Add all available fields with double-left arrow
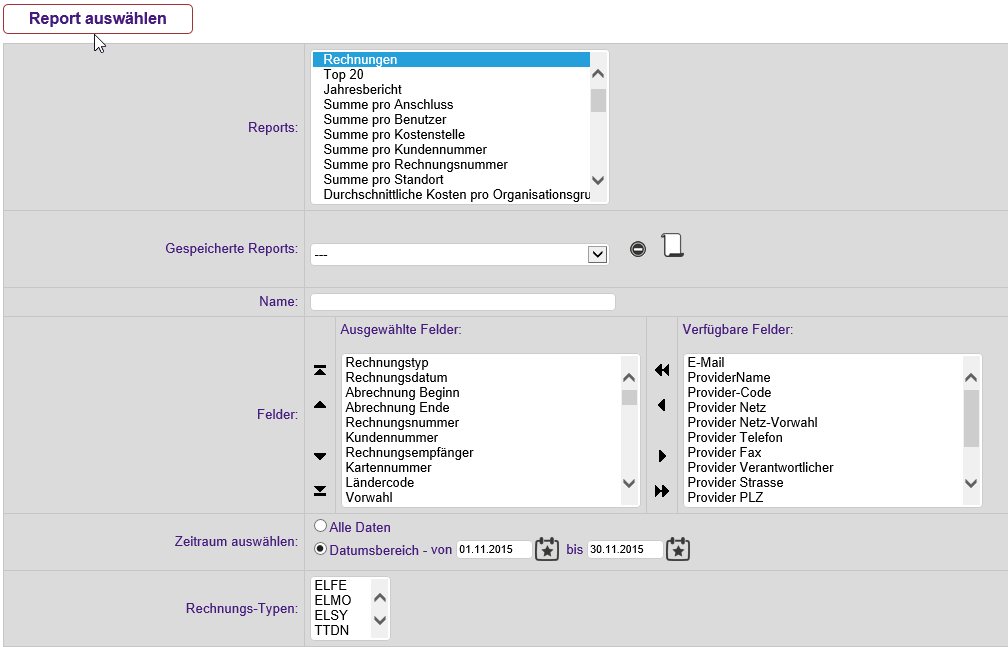Viewport: 1008px width, 647px height. click(x=661, y=370)
